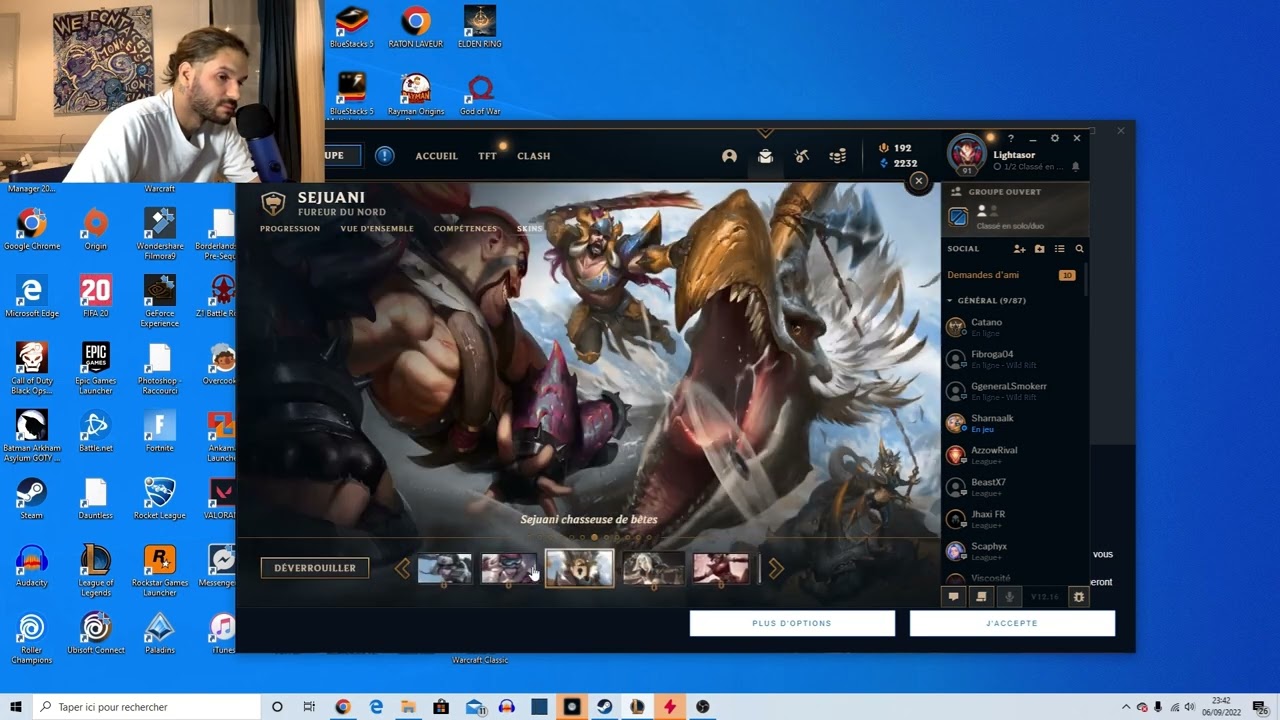Click the PLUS D'OPTIONS button
Viewport: 1280px width, 720px height.
792,623
